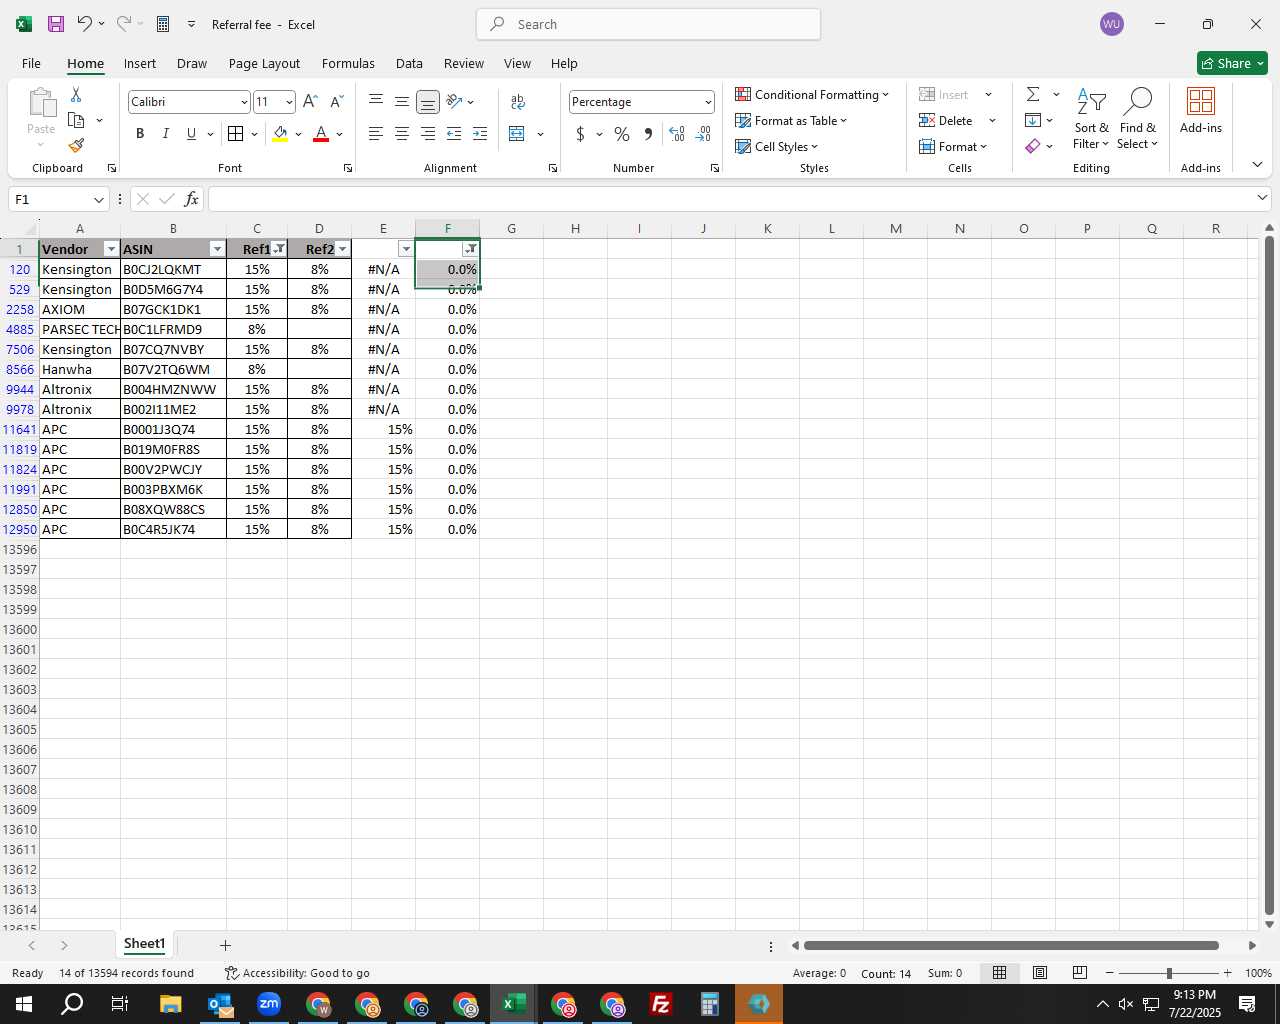Switch to the Formulas tab

point(348,63)
